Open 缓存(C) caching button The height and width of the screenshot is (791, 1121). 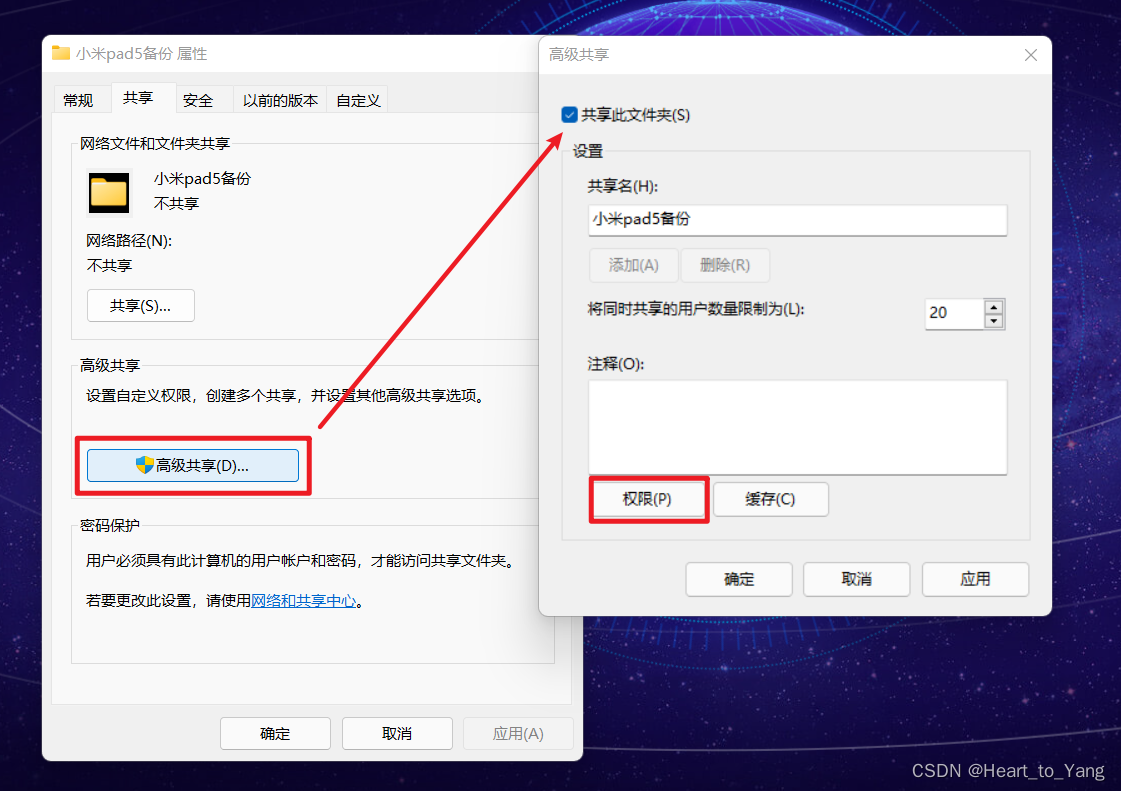click(771, 499)
